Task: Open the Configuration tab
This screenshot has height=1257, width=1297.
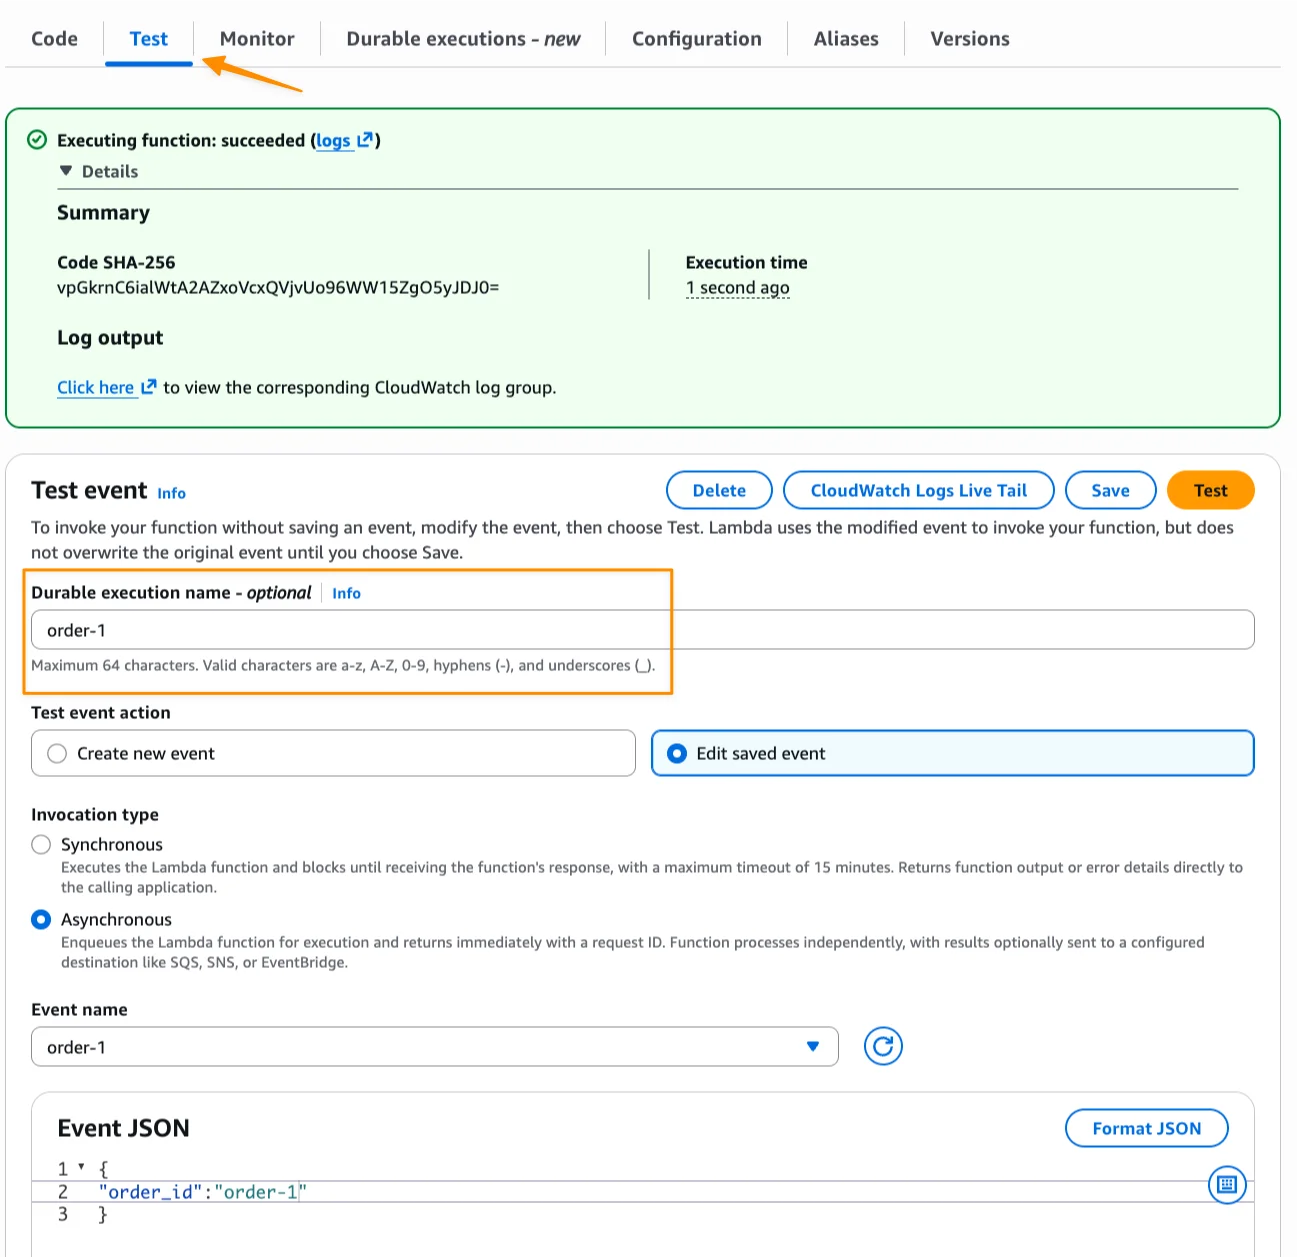Action: [x=696, y=39]
